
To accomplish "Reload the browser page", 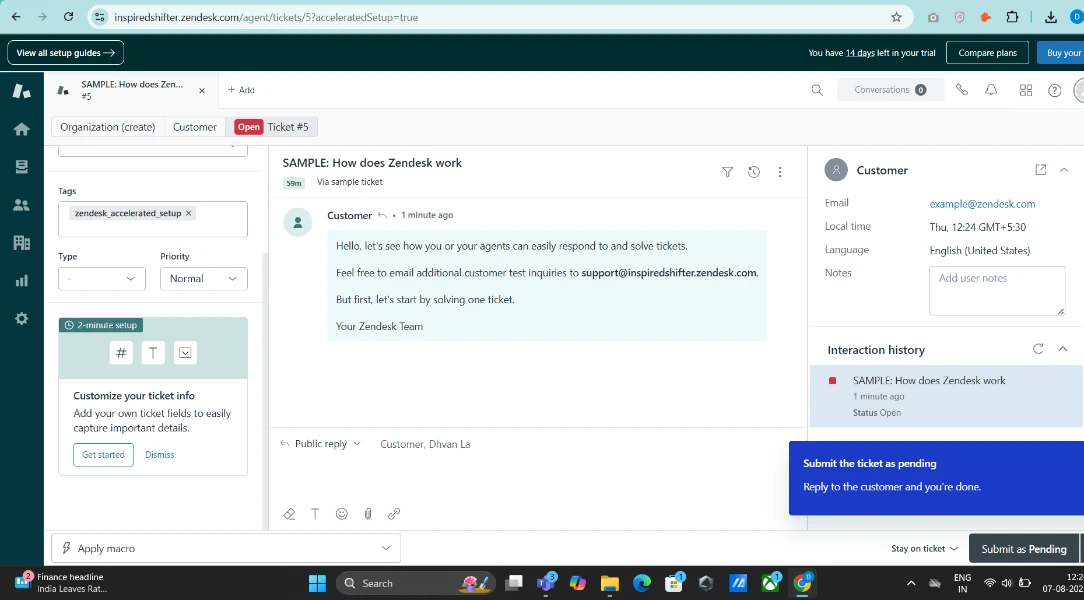I will click(x=68, y=17).
